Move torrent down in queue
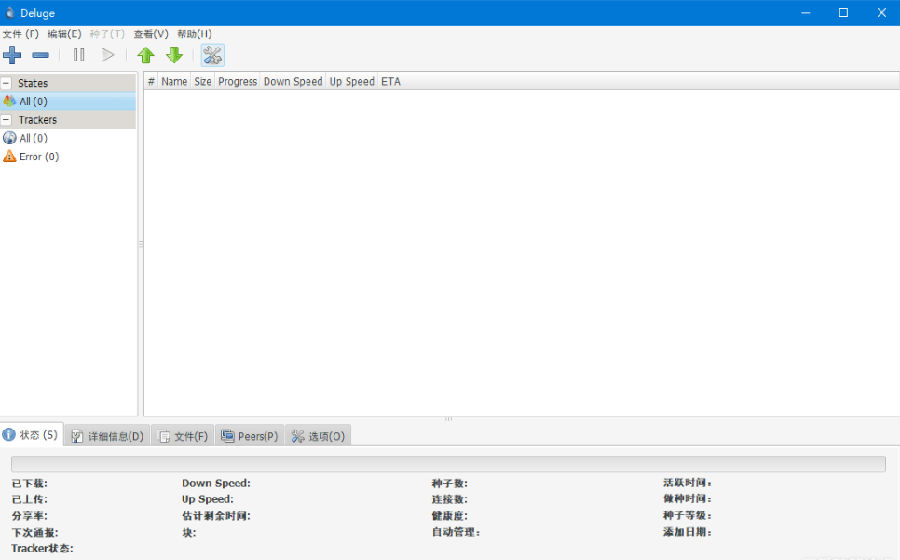This screenshot has height=560, width=900. click(x=174, y=55)
